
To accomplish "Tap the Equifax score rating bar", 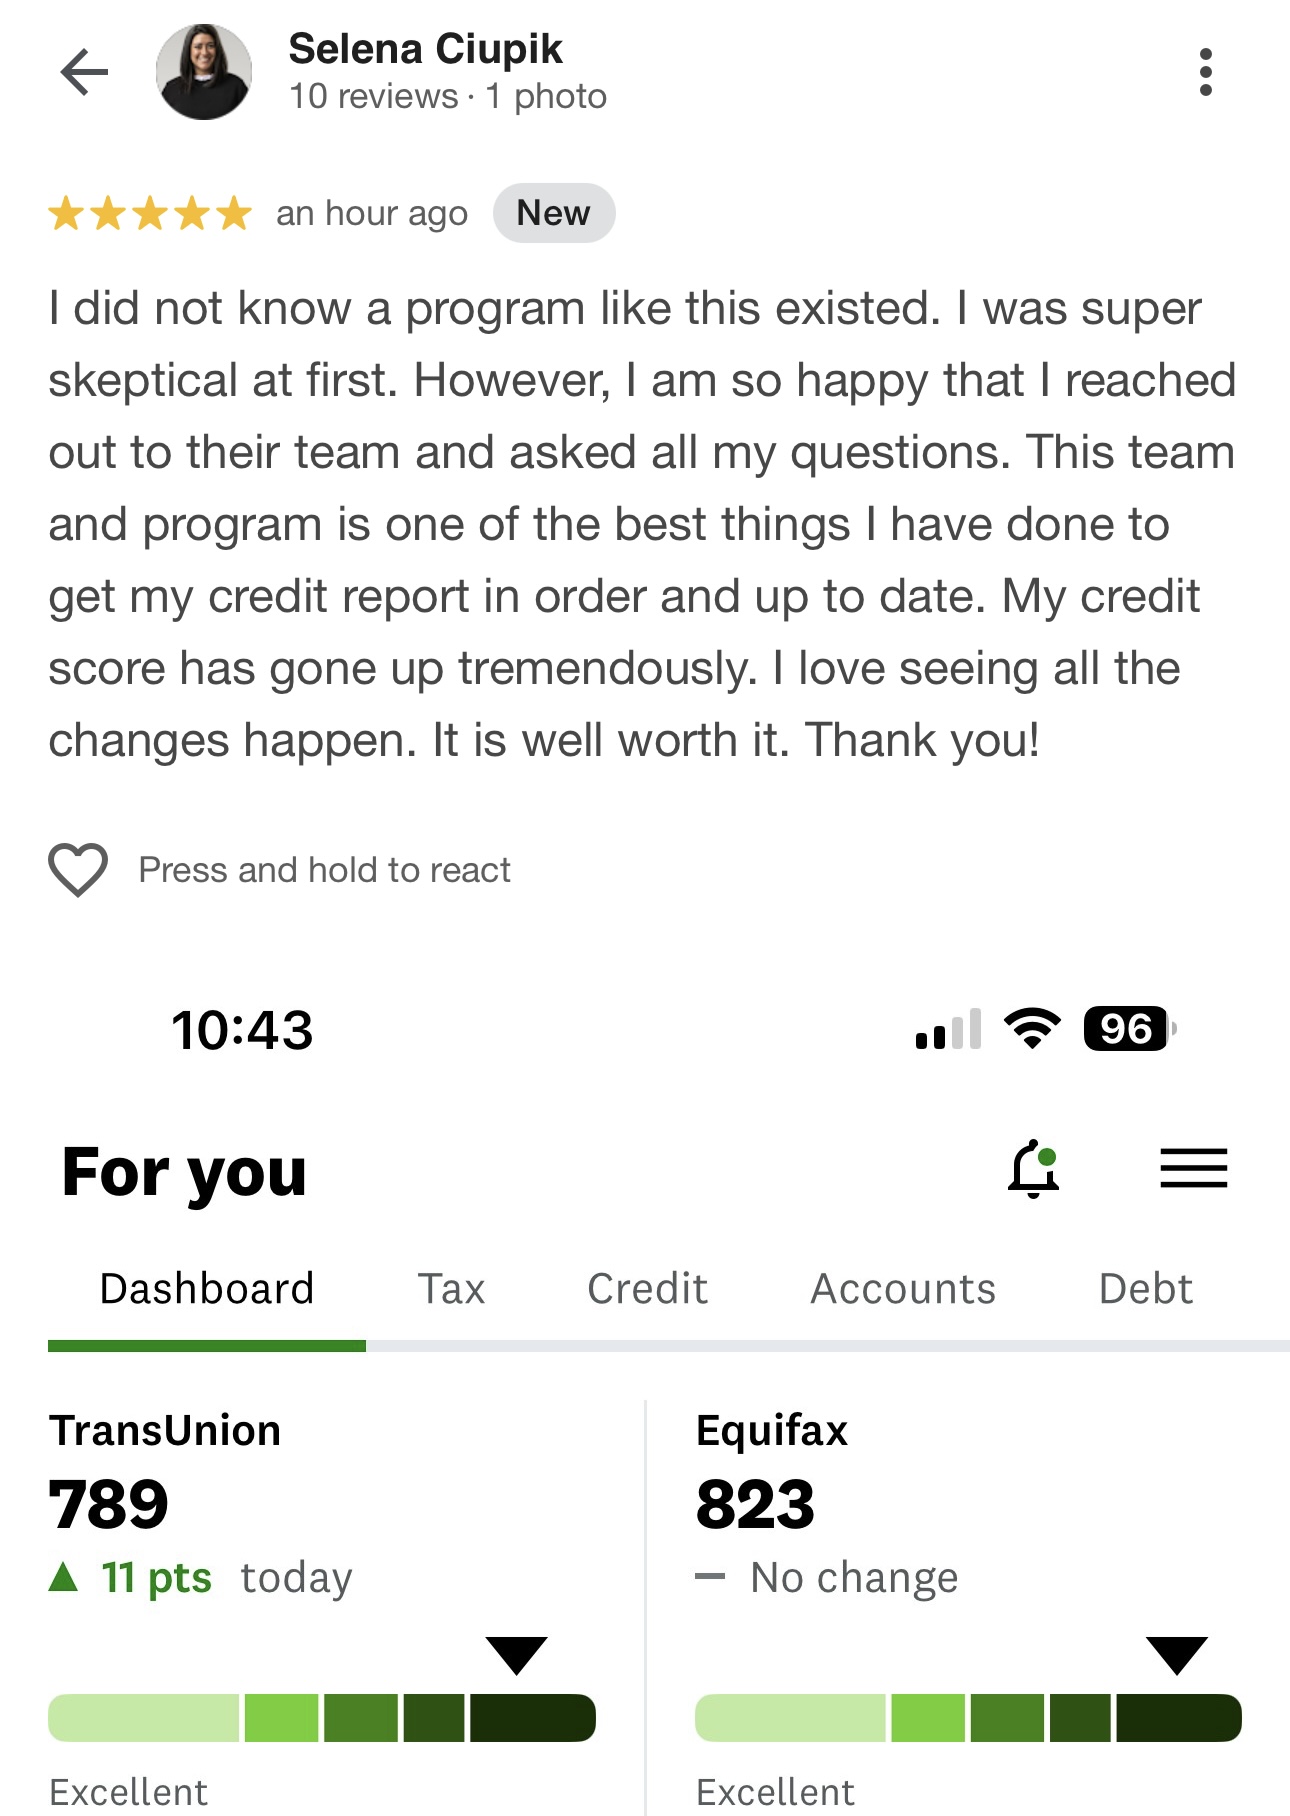I will click(968, 1718).
